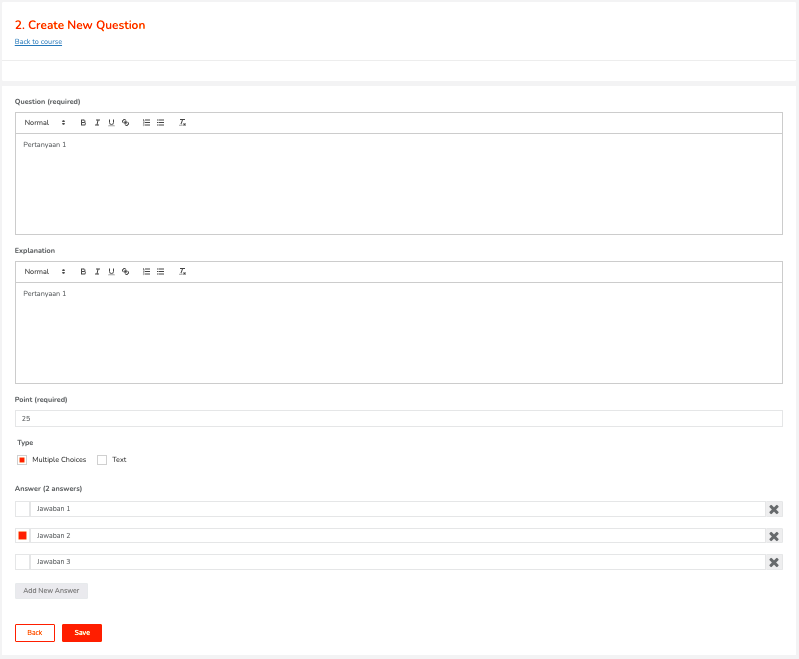Viewport: 799px width, 659px height.
Task: Click the Add New Answer button
Action: (51, 591)
